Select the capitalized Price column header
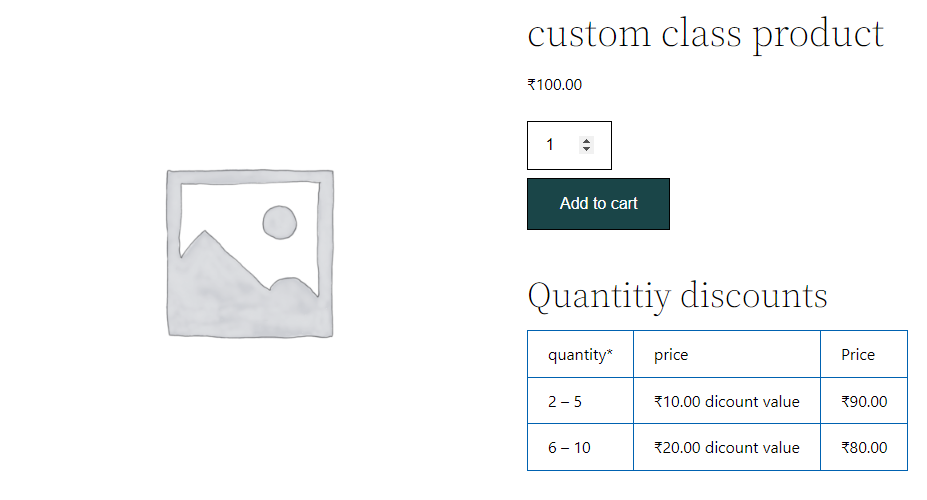 pyautogui.click(x=864, y=354)
